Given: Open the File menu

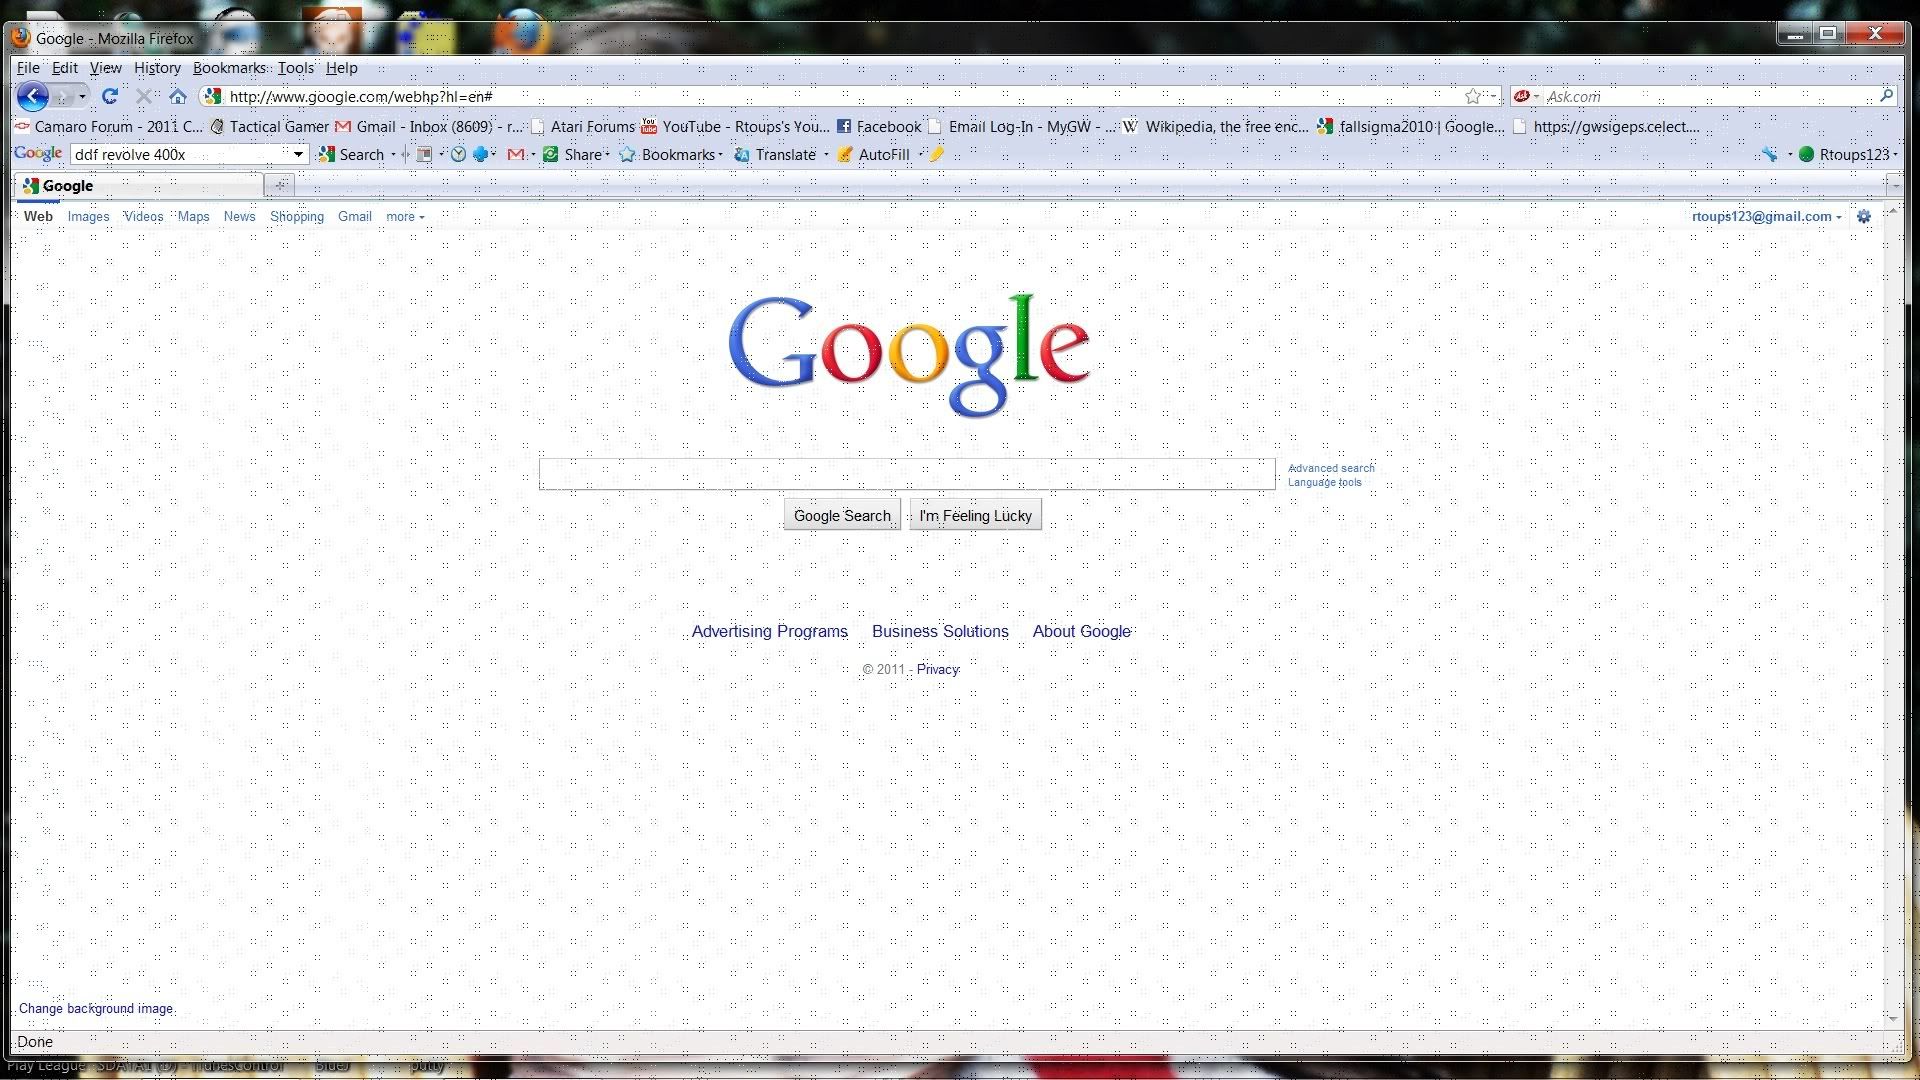Looking at the screenshot, I should (28, 68).
